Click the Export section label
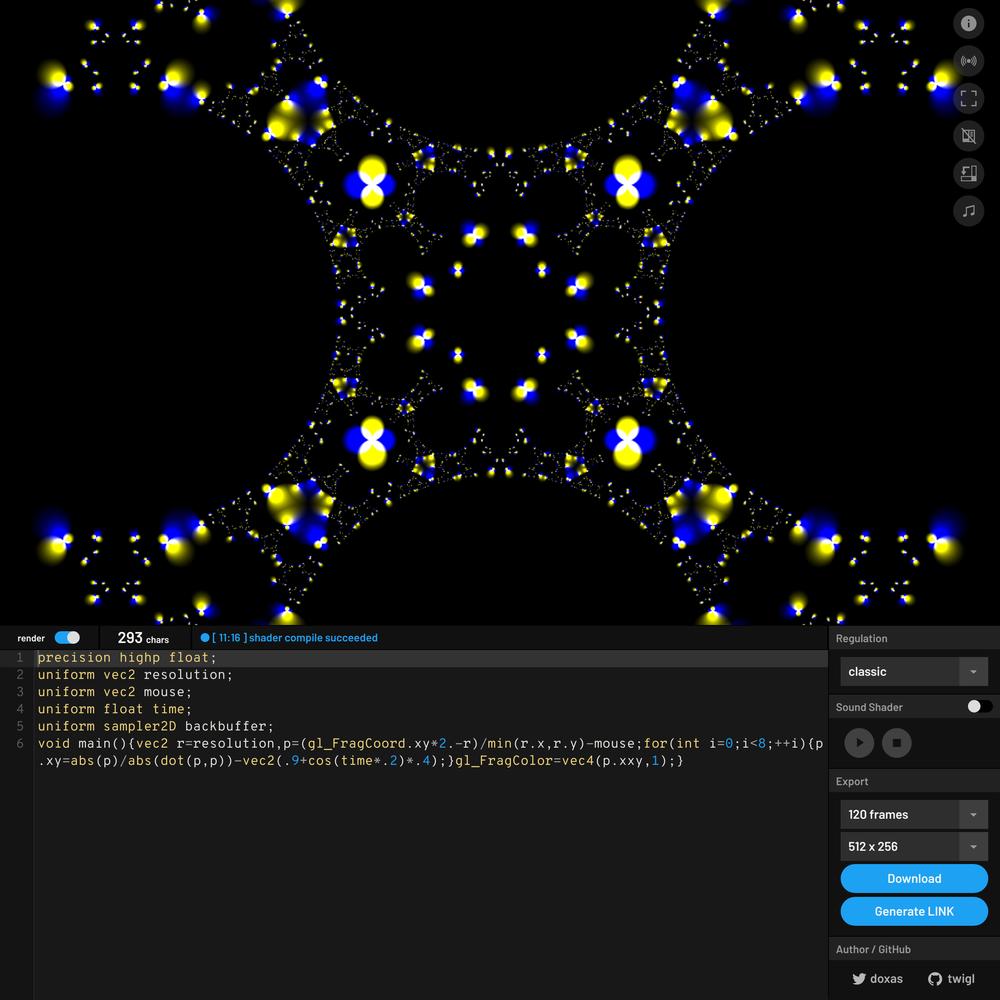The height and width of the screenshot is (1000, 1000). [x=851, y=782]
